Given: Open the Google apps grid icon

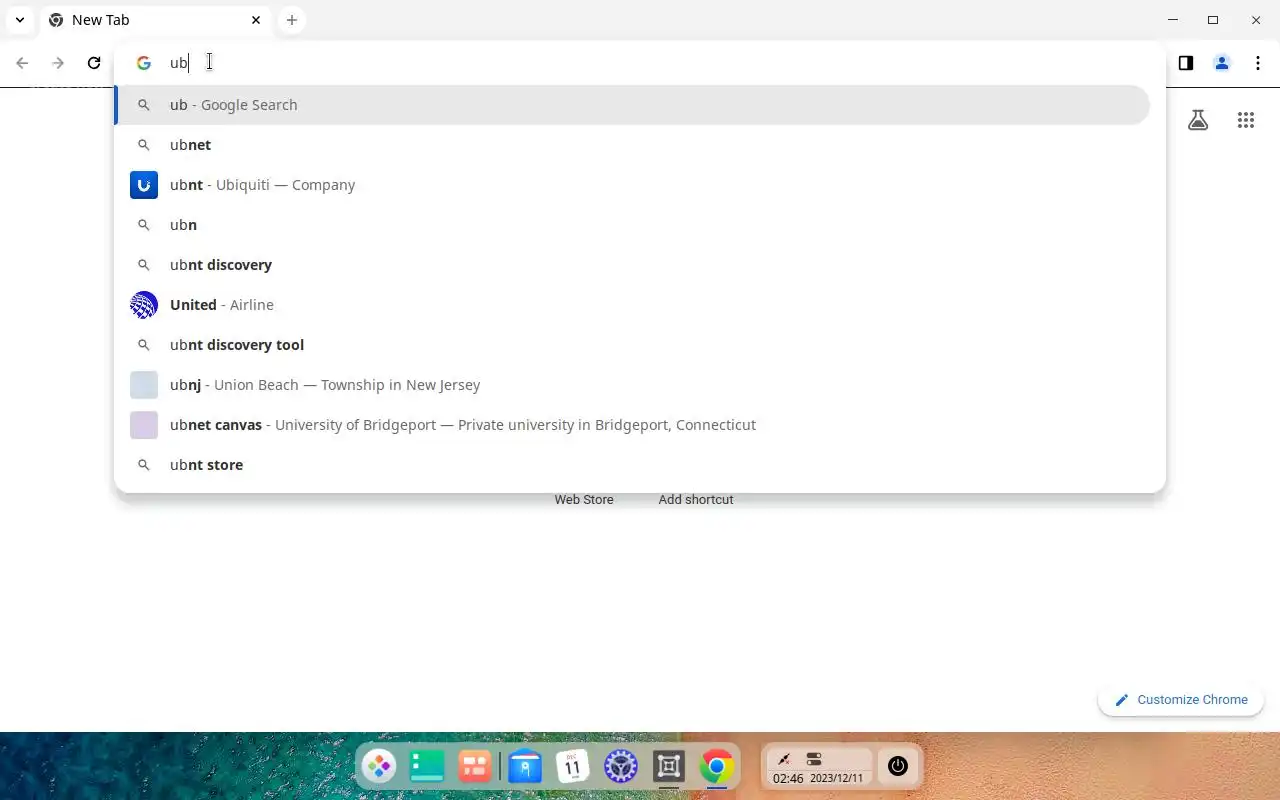Looking at the screenshot, I should (x=1246, y=121).
